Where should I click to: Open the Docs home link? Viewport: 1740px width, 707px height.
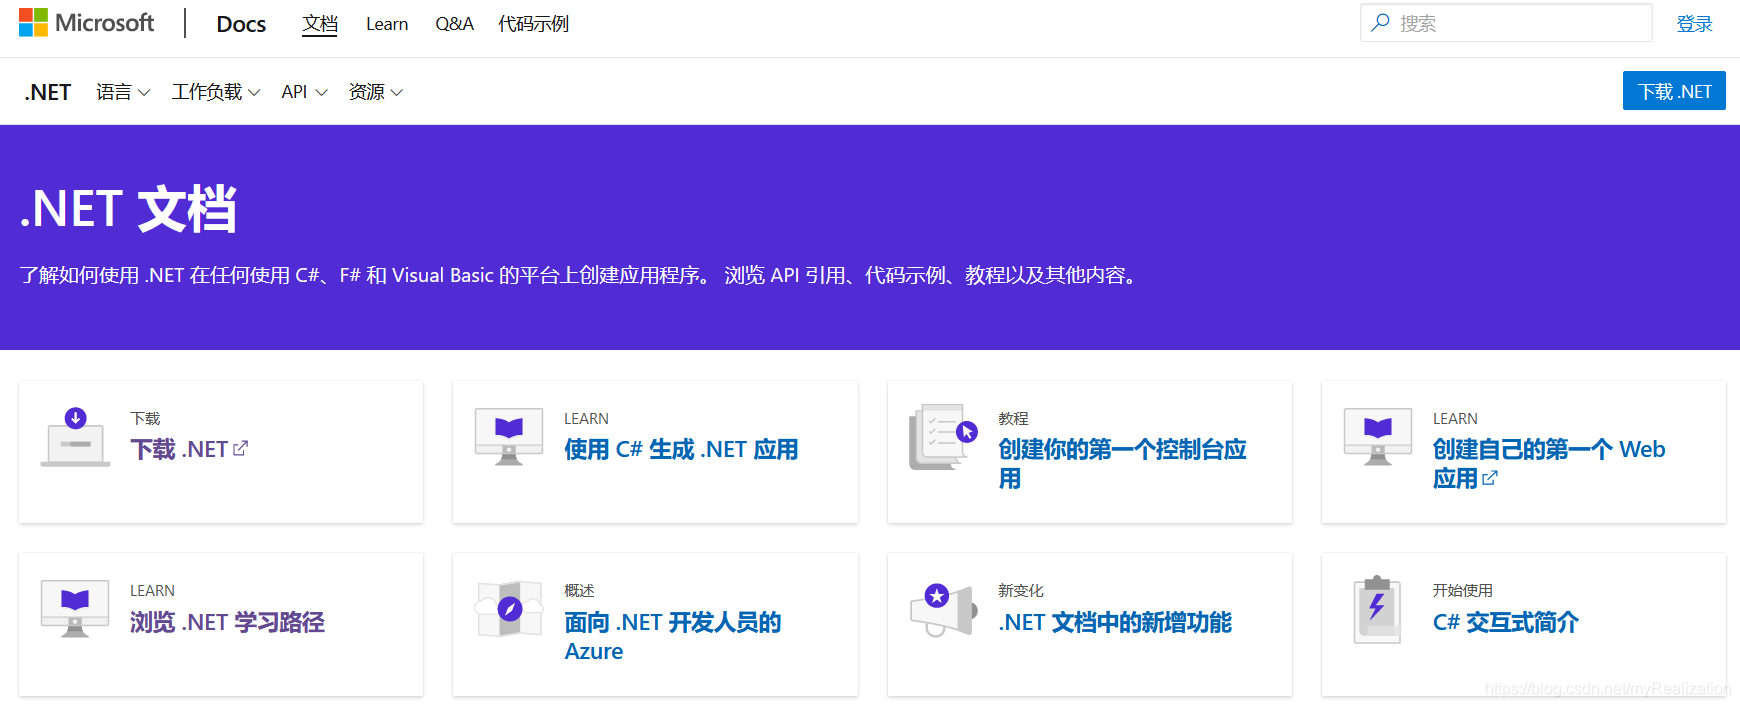coord(241,24)
